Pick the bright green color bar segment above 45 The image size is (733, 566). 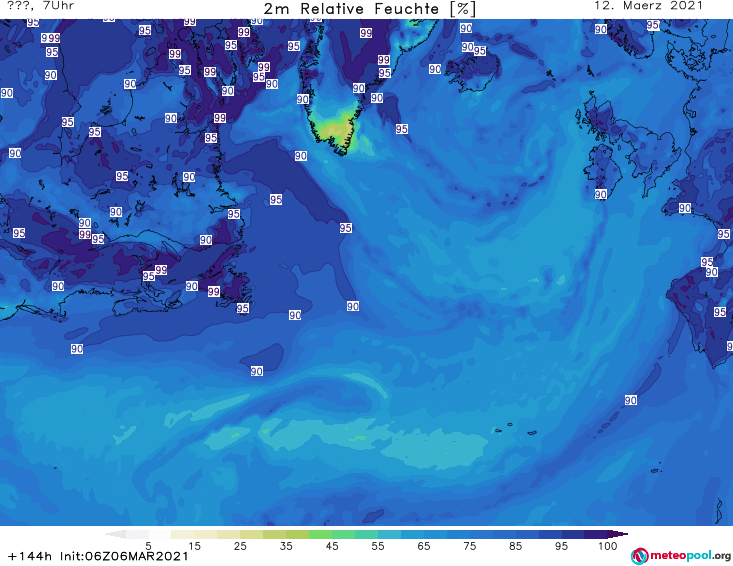coord(320,534)
